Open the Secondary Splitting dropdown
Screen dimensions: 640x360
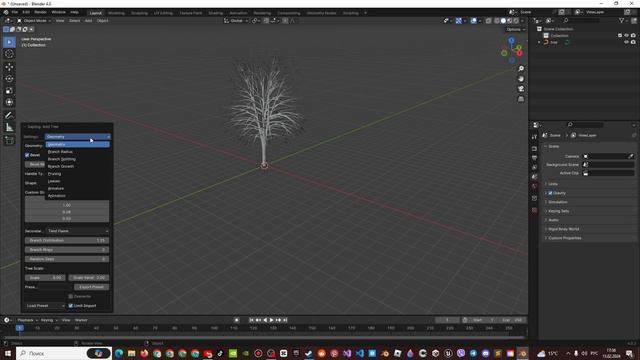click(78, 231)
